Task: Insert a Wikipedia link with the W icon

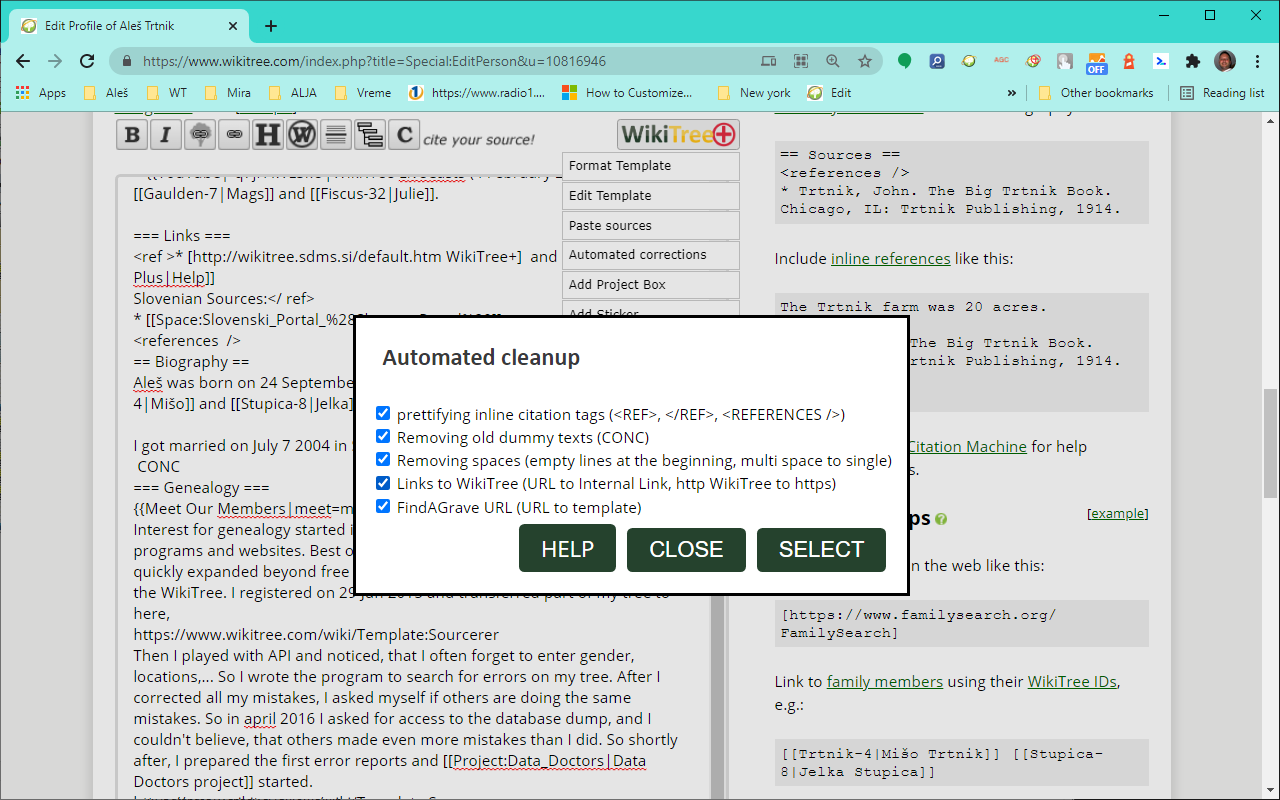Action: [x=302, y=134]
